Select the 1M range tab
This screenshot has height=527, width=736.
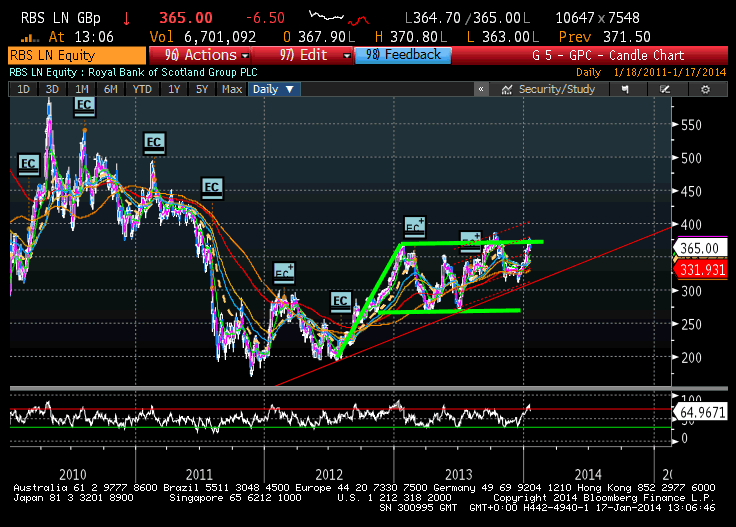tap(82, 89)
